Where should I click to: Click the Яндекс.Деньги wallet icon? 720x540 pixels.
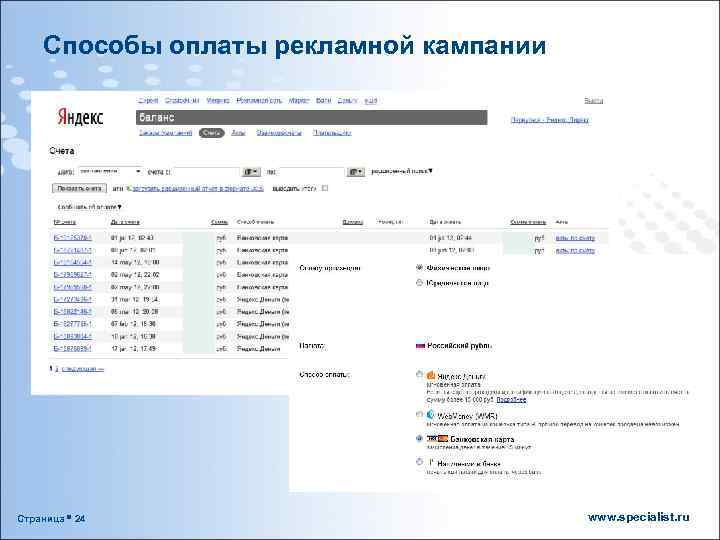click(x=431, y=376)
